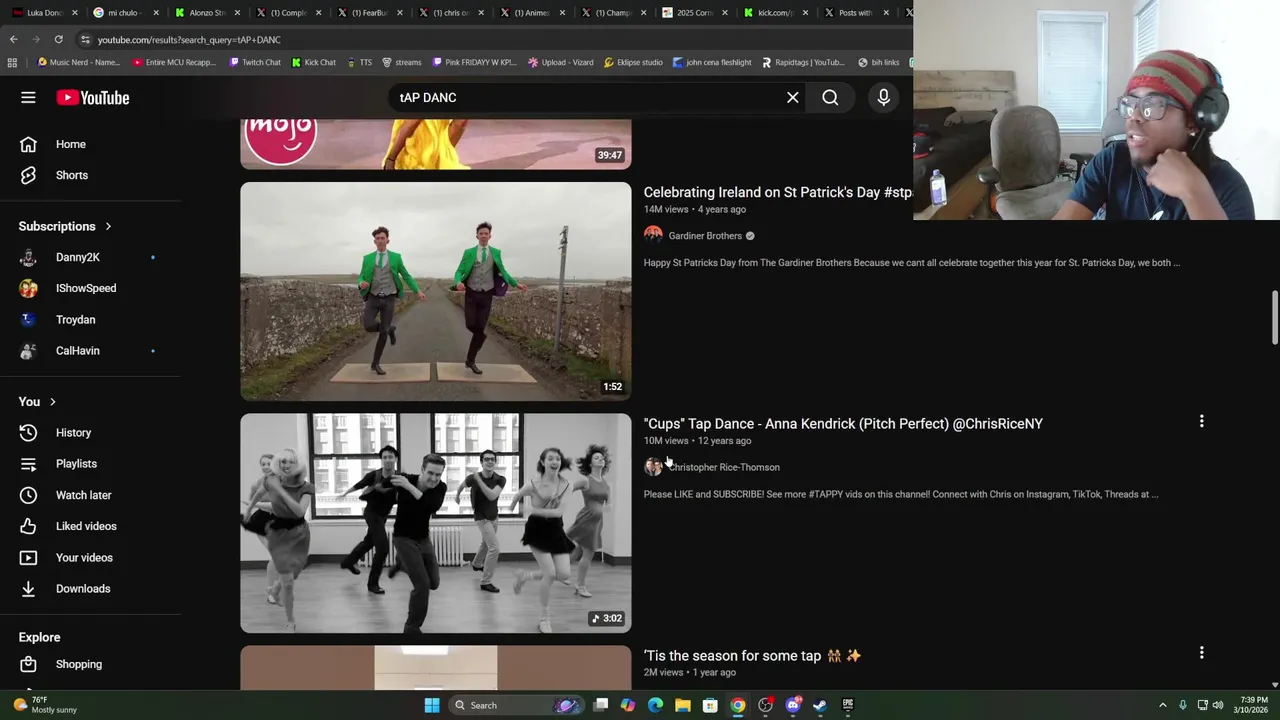Go back with the browser back arrow
Viewport: 1280px width, 720px height.
[13, 39]
